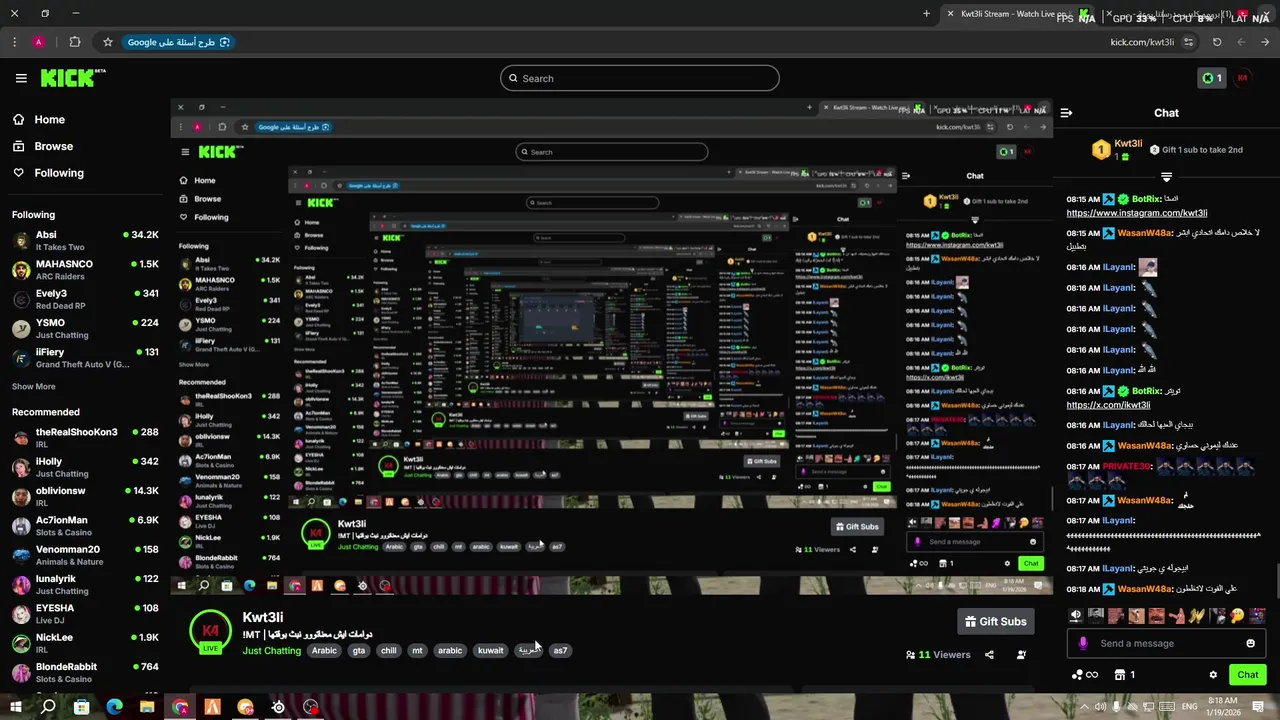Open recommended channel BlondeRabbit
Image resolution: width=1280 pixels, height=720 pixels.
pyautogui.click(x=85, y=672)
